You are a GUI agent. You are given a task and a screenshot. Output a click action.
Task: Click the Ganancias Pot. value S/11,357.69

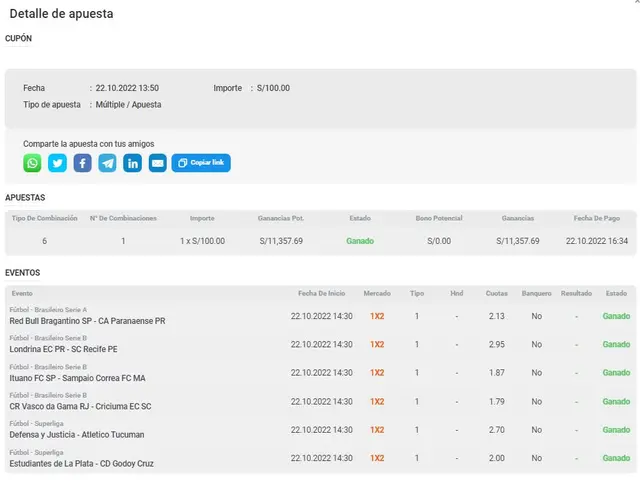tap(281, 241)
